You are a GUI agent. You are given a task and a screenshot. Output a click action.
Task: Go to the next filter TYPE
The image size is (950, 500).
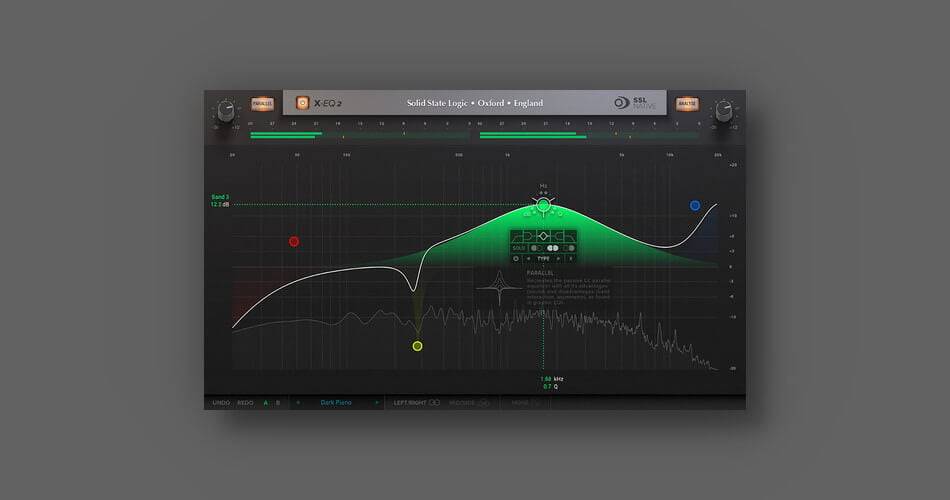click(558, 258)
